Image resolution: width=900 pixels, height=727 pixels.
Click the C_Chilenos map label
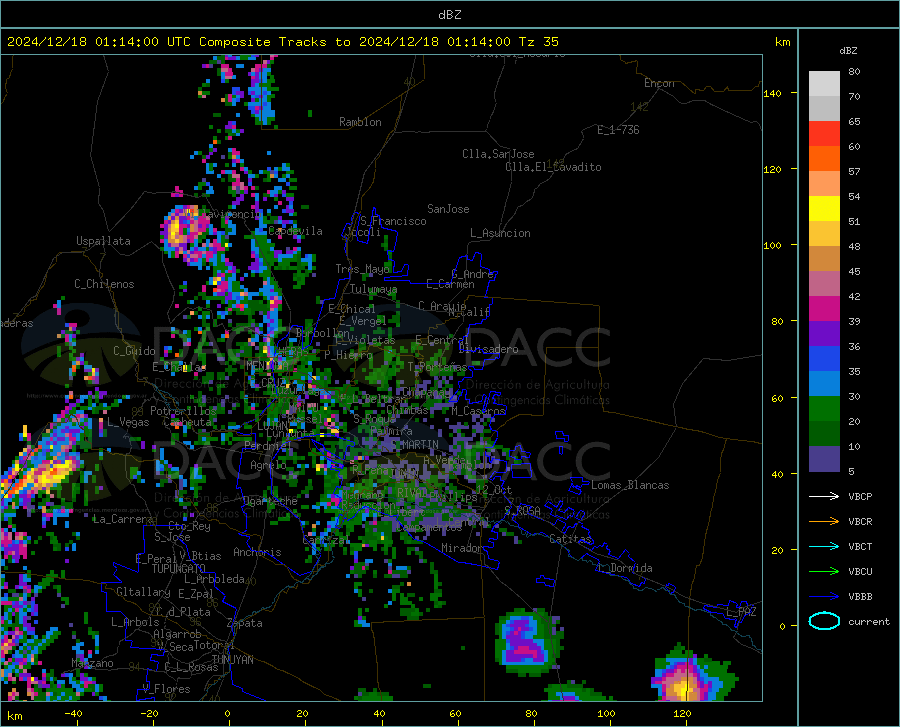[104, 284]
